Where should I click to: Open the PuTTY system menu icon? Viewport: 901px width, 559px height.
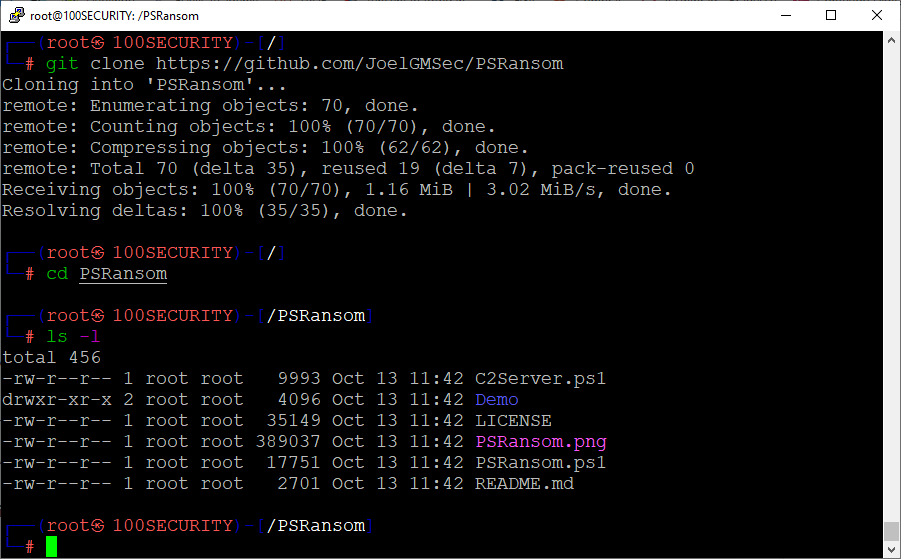coord(15,15)
